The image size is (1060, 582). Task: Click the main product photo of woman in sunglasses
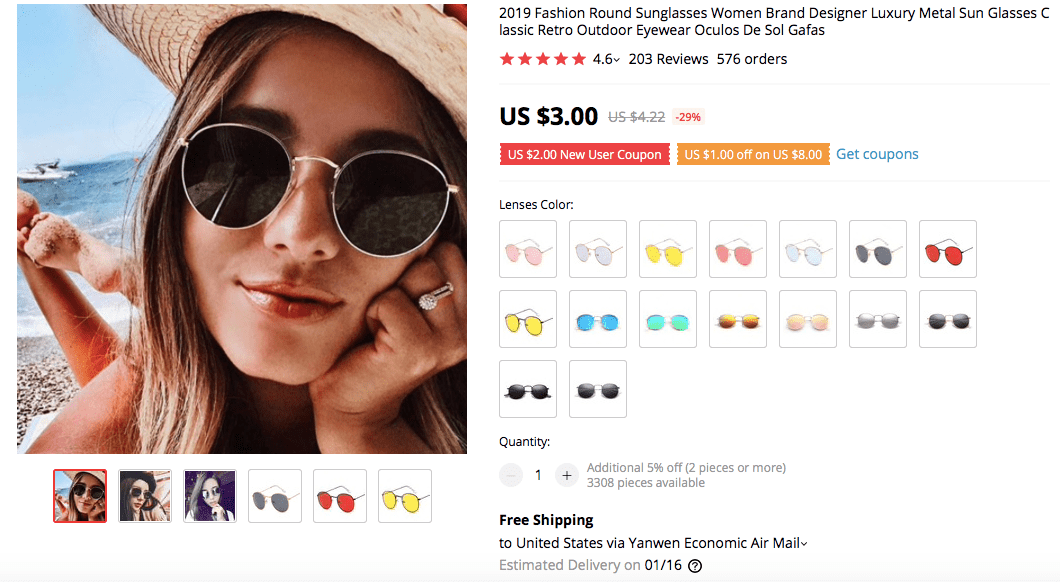tap(242, 229)
